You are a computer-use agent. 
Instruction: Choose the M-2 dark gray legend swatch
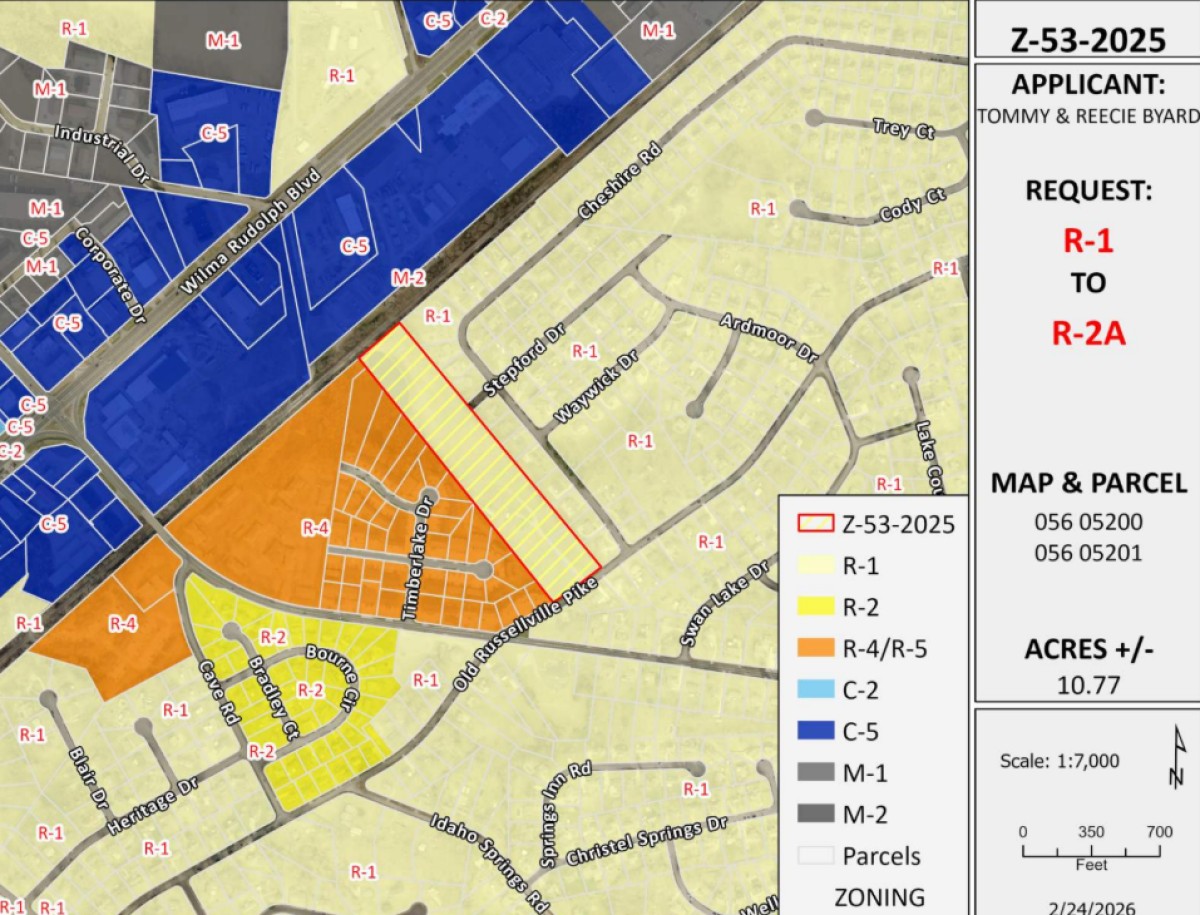pos(815,814)
